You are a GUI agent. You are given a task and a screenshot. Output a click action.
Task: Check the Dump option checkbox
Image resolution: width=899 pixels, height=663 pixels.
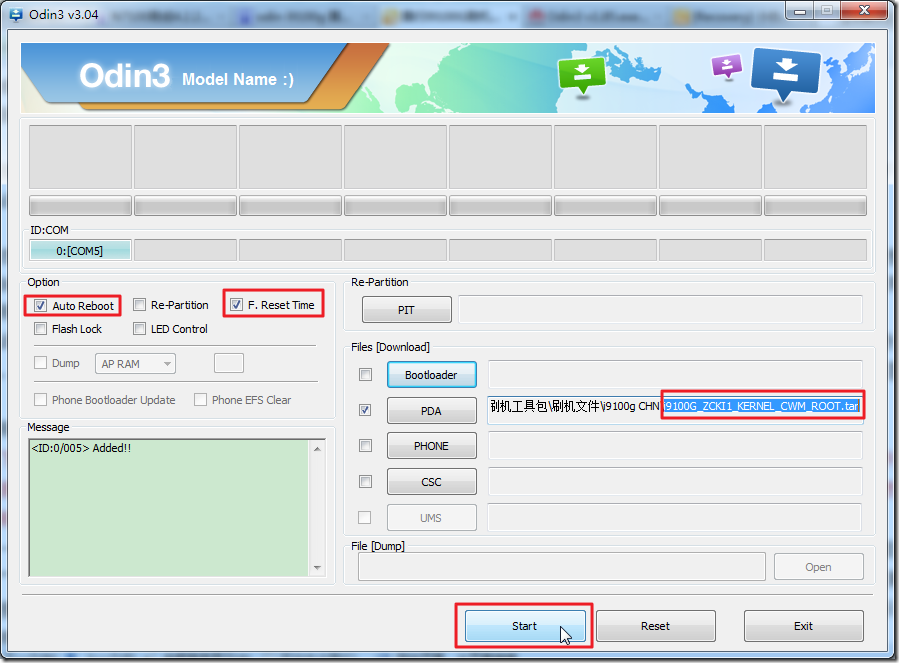pyautogui.click(x=40, y=362)
